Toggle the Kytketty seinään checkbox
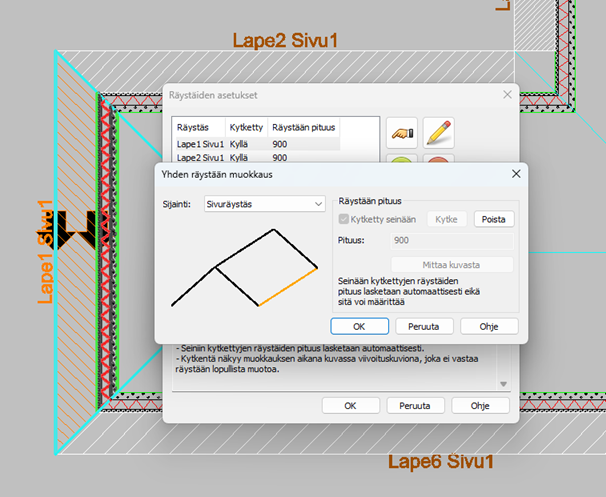606x497 pixels. (346, 218)
